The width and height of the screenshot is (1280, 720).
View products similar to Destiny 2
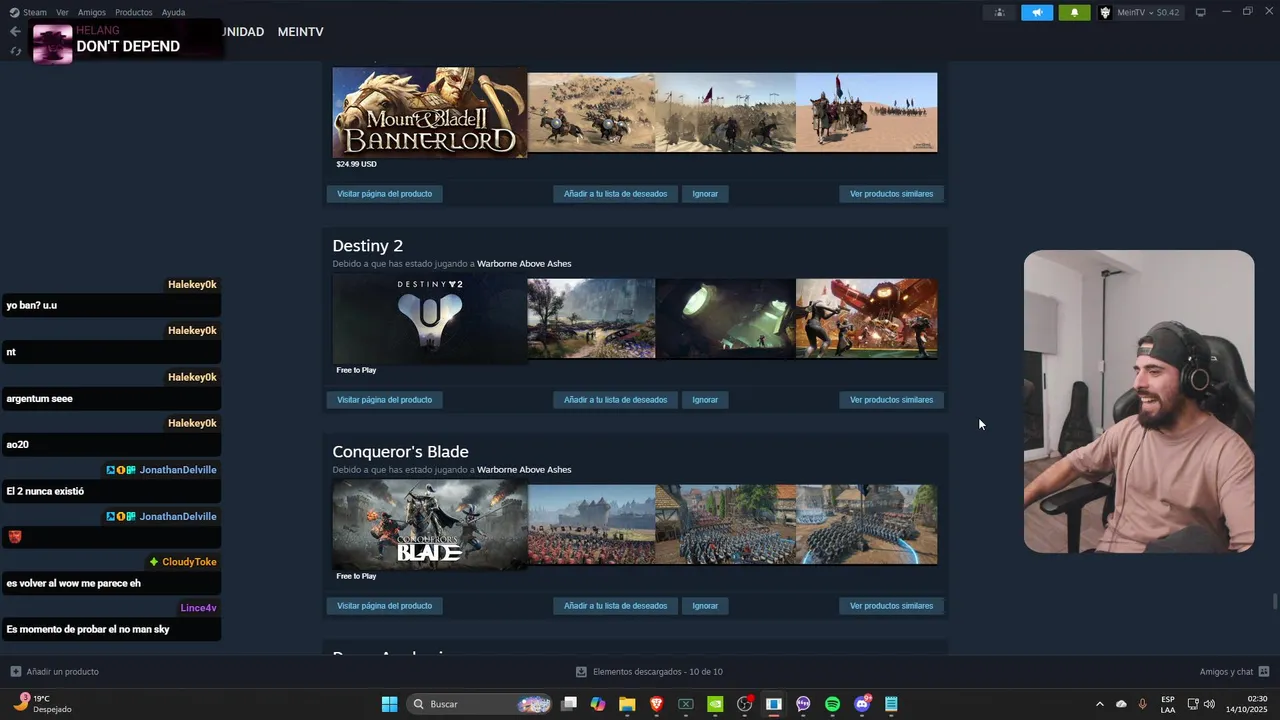[x=891, y=400]
